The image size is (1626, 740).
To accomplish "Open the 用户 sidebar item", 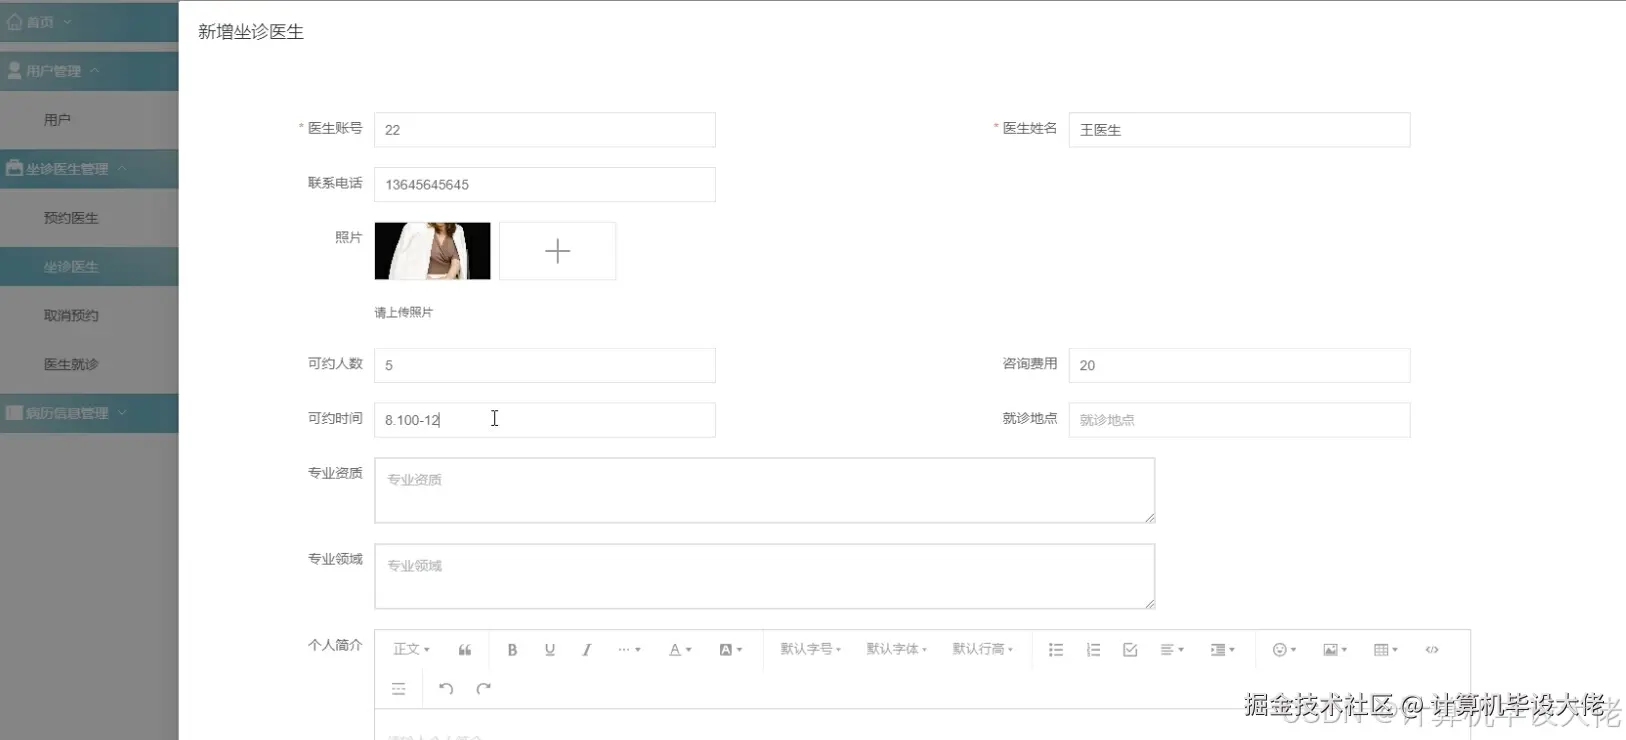I will pos(89,120).
